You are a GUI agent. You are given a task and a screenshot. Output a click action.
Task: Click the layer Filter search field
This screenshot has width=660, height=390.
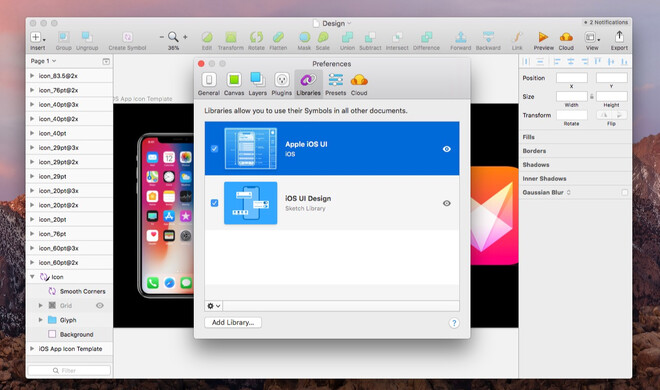69,370
